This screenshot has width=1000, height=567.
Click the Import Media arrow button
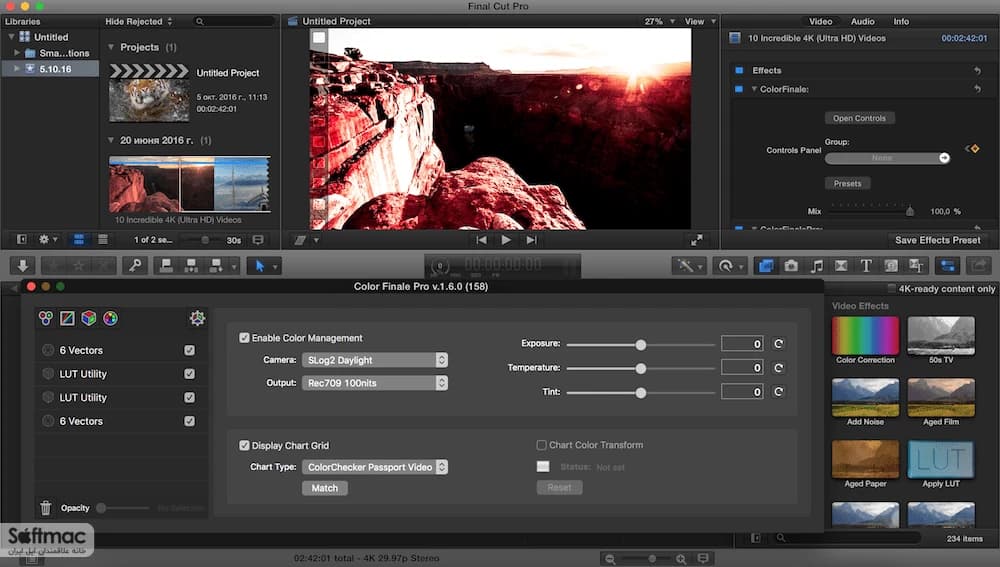22,265
